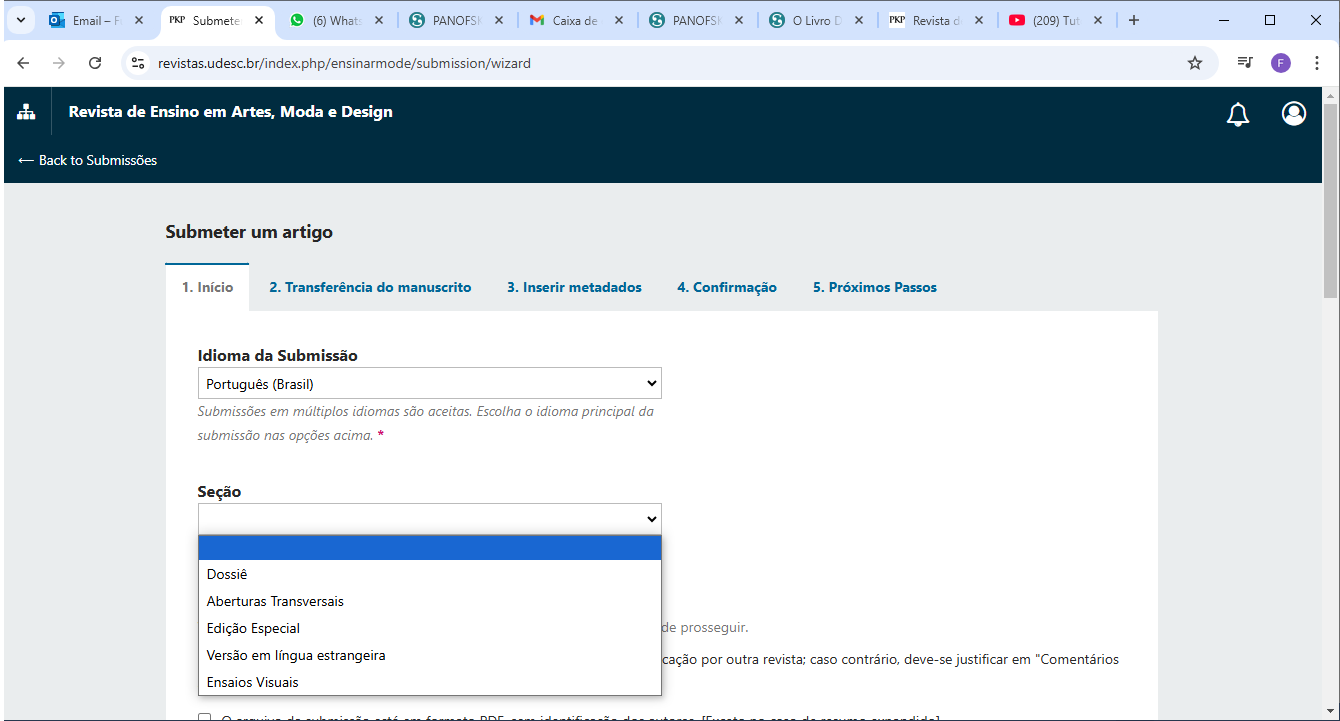The width and height of the screenshot is (1340, 721).
Task: Open the tab search chevron
Action: coord(20,20)
